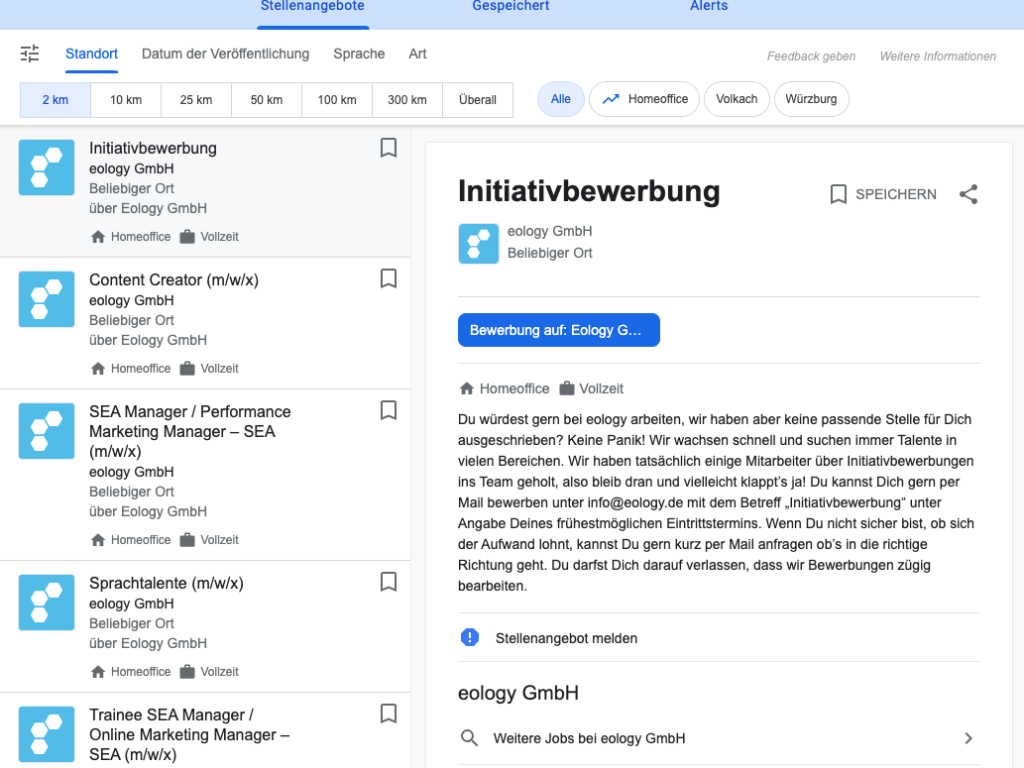Click Stellenangebot melden link
The width and height of the screenshot is (1024, 768).
pos(566,638)
